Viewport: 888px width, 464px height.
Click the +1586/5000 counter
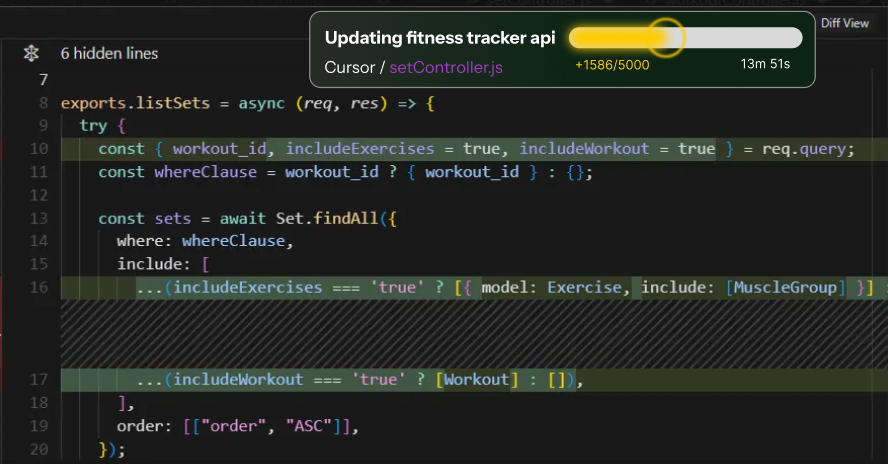(x=612, y=65)
